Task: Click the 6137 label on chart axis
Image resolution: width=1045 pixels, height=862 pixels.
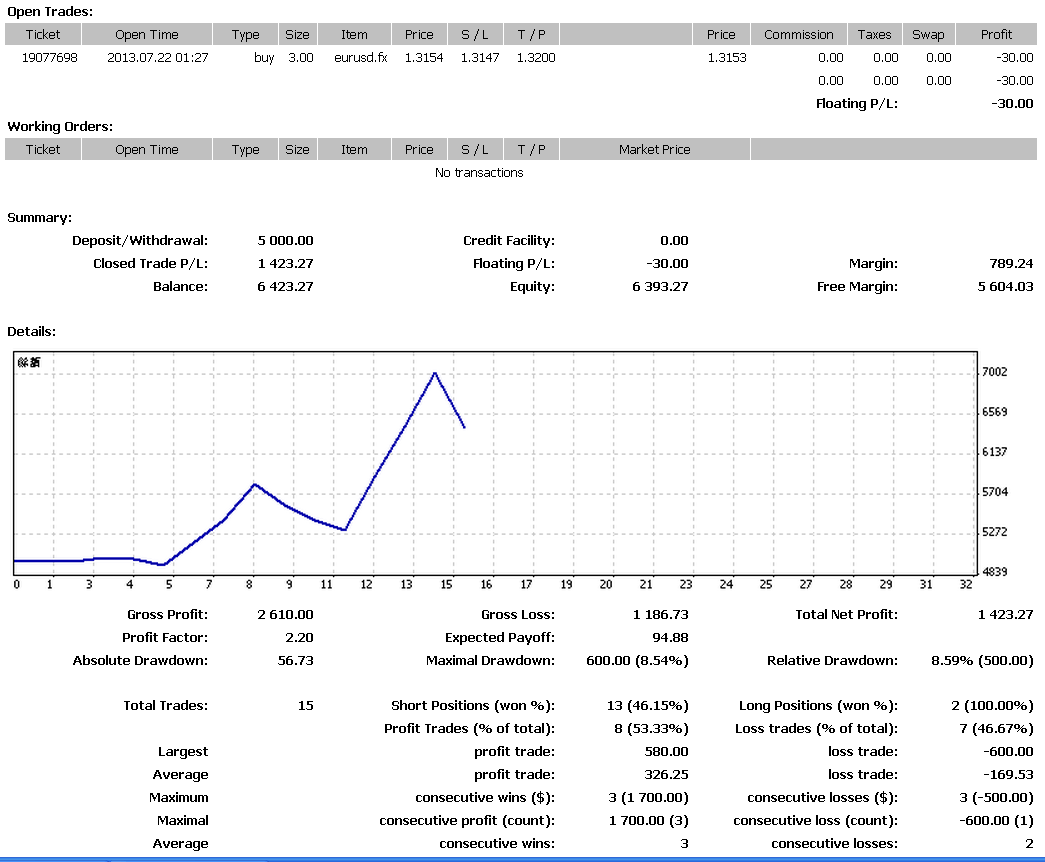Action: click(x=994, y=452)
